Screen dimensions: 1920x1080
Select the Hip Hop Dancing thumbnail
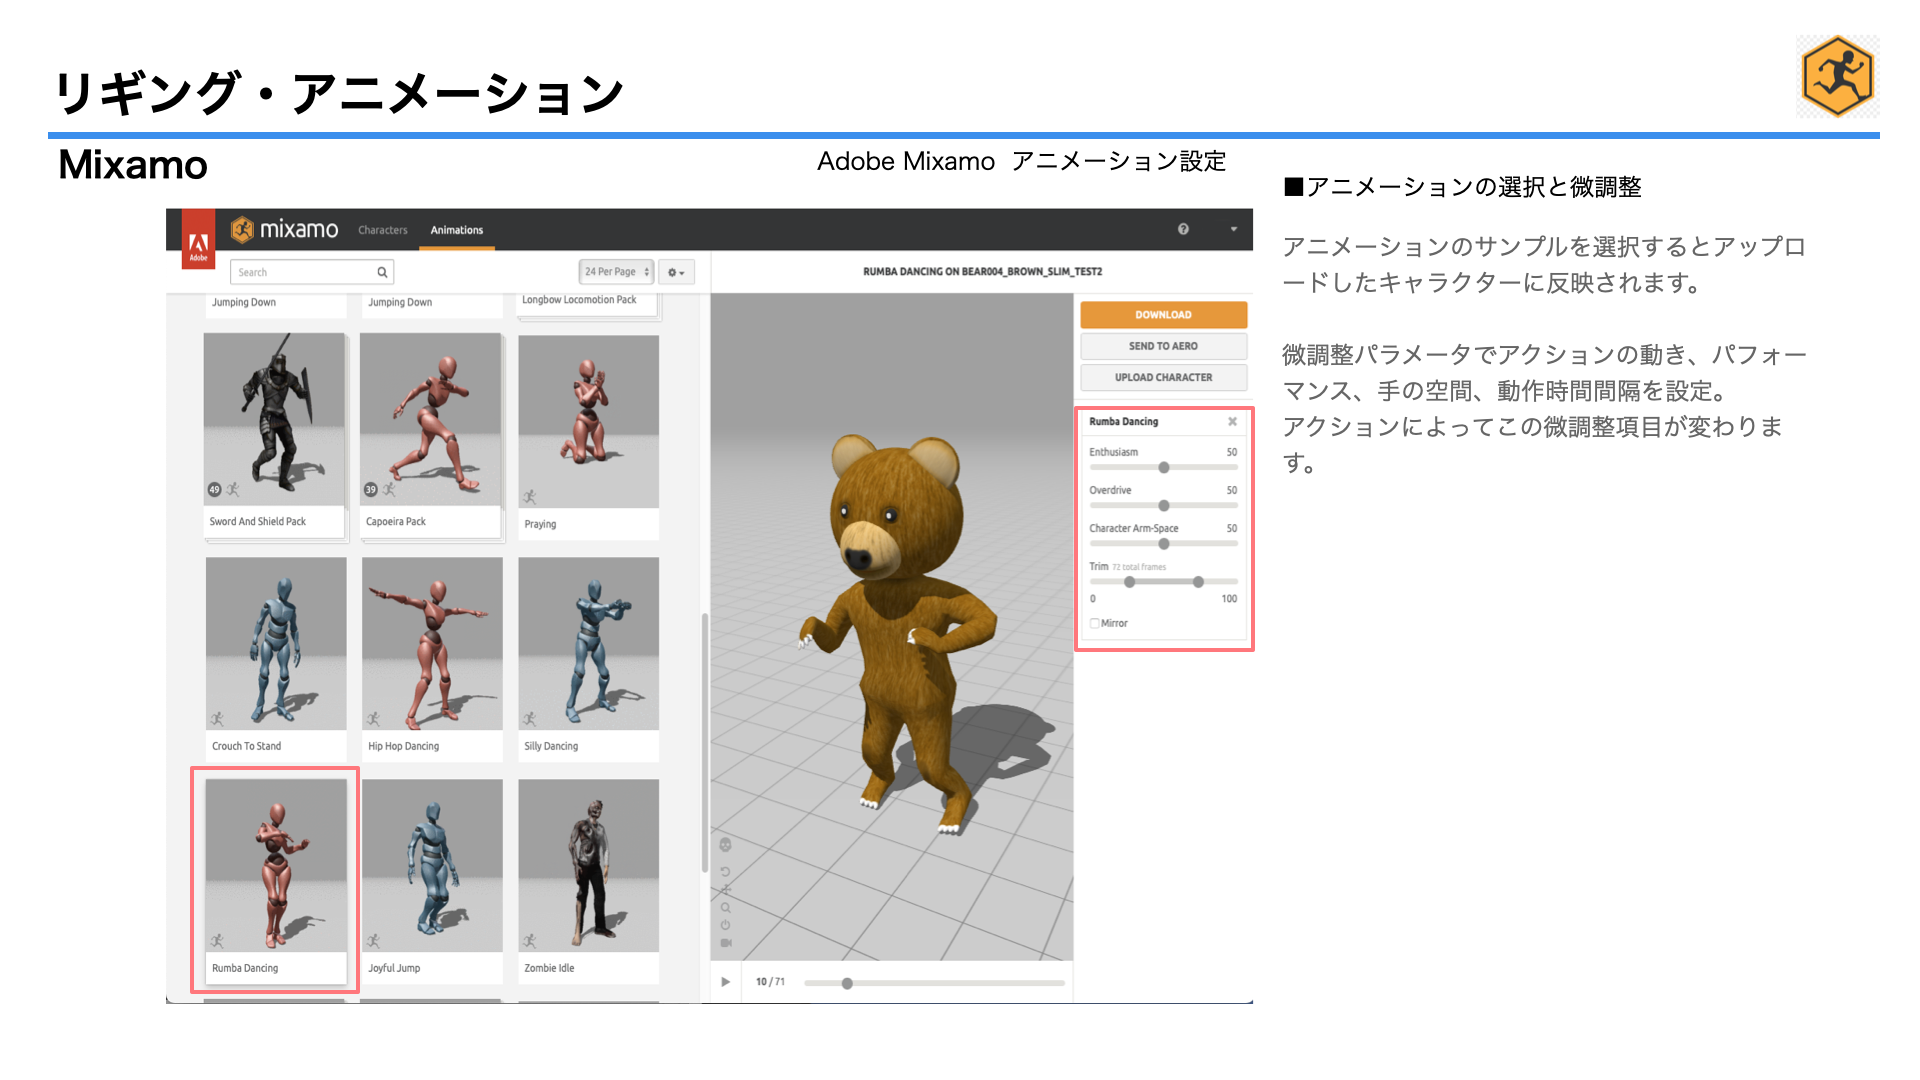pyautogui.click(x=432, y=644)
